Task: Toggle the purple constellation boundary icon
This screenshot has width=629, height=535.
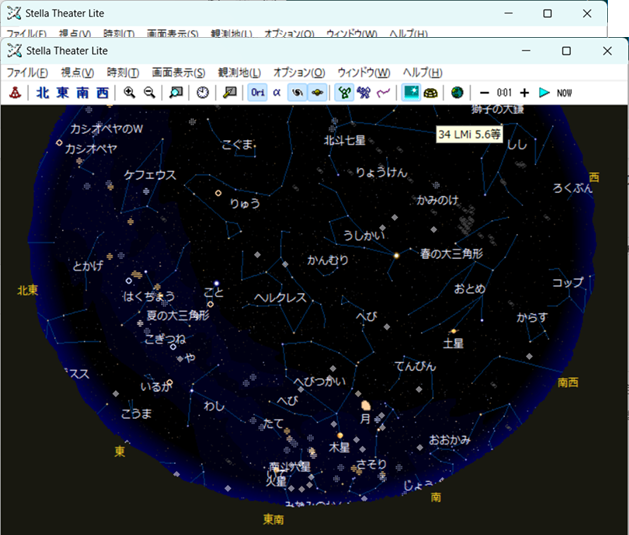Action: pyautogui.click(x=383, y=93)
